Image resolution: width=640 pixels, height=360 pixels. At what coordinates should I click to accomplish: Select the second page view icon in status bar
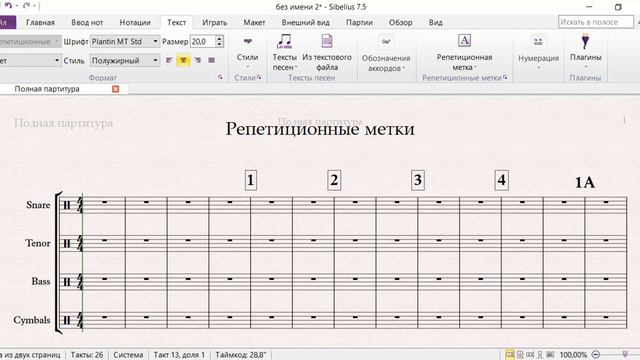tap(520, 354)
